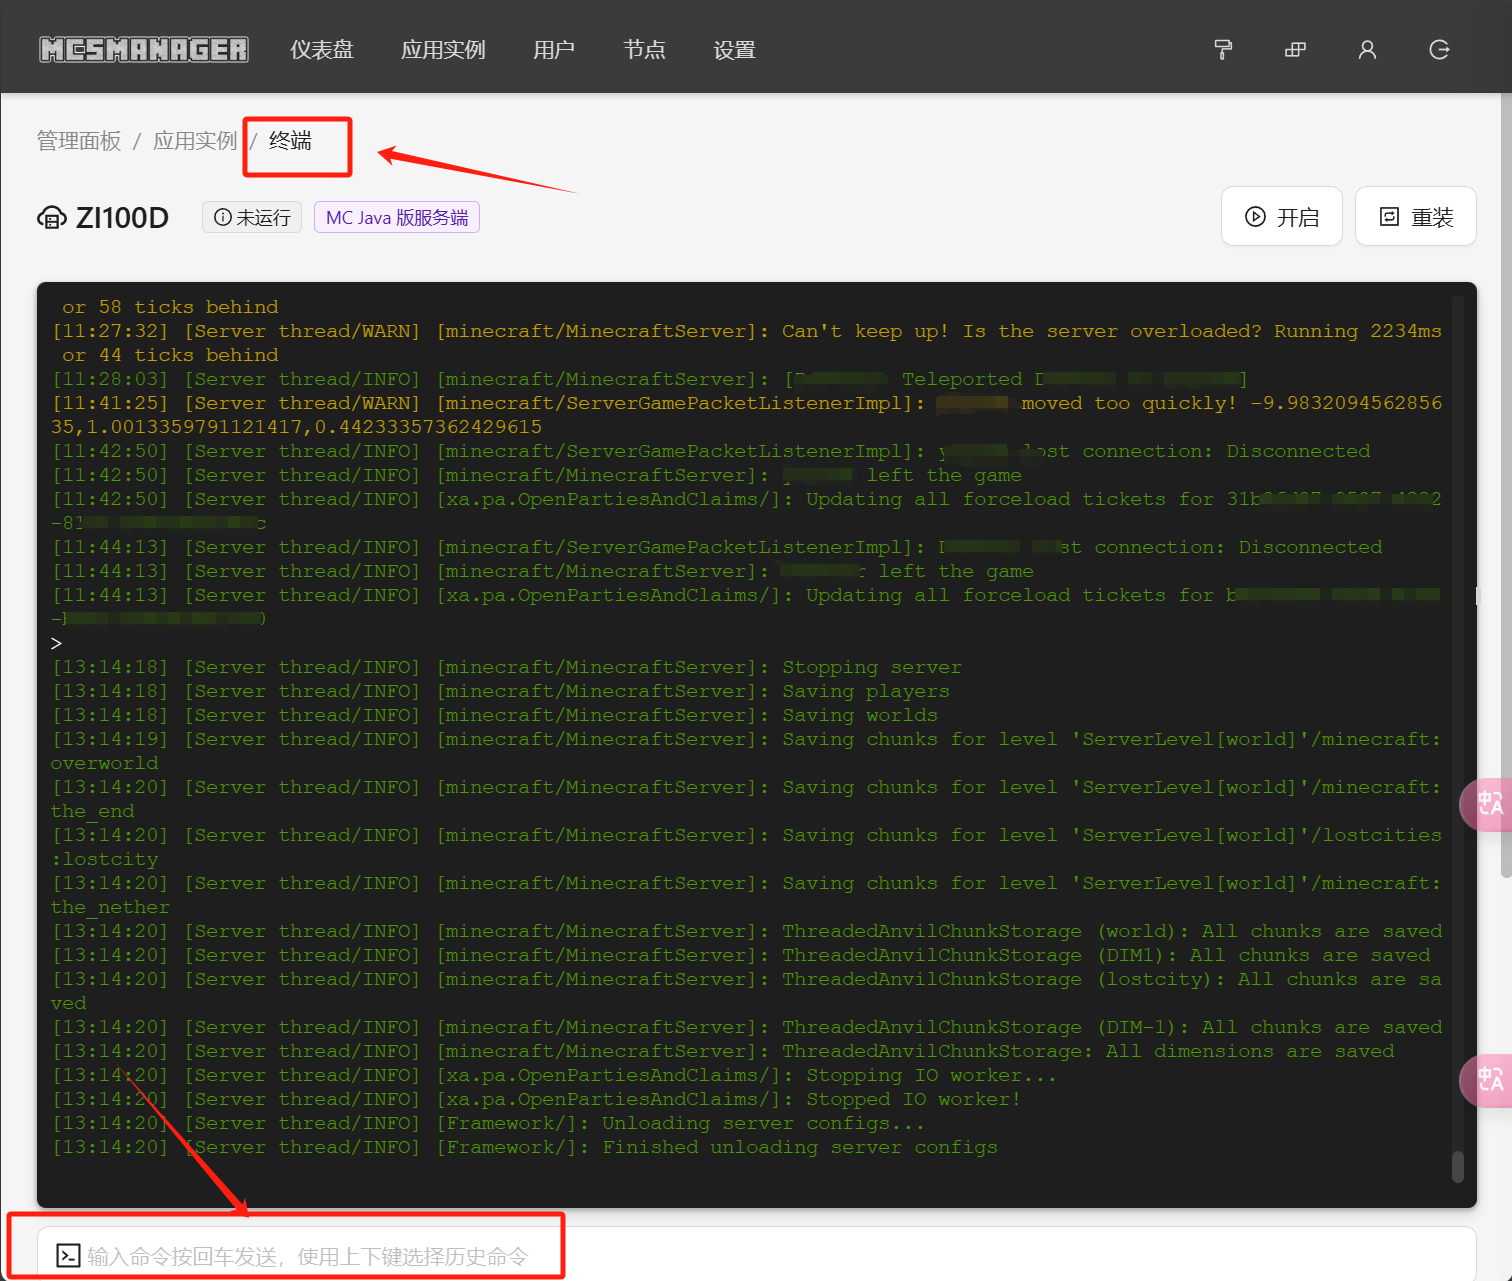Follow the 应用实例 breadcrumb link
1512x1281 pixels.
(195, 141)
